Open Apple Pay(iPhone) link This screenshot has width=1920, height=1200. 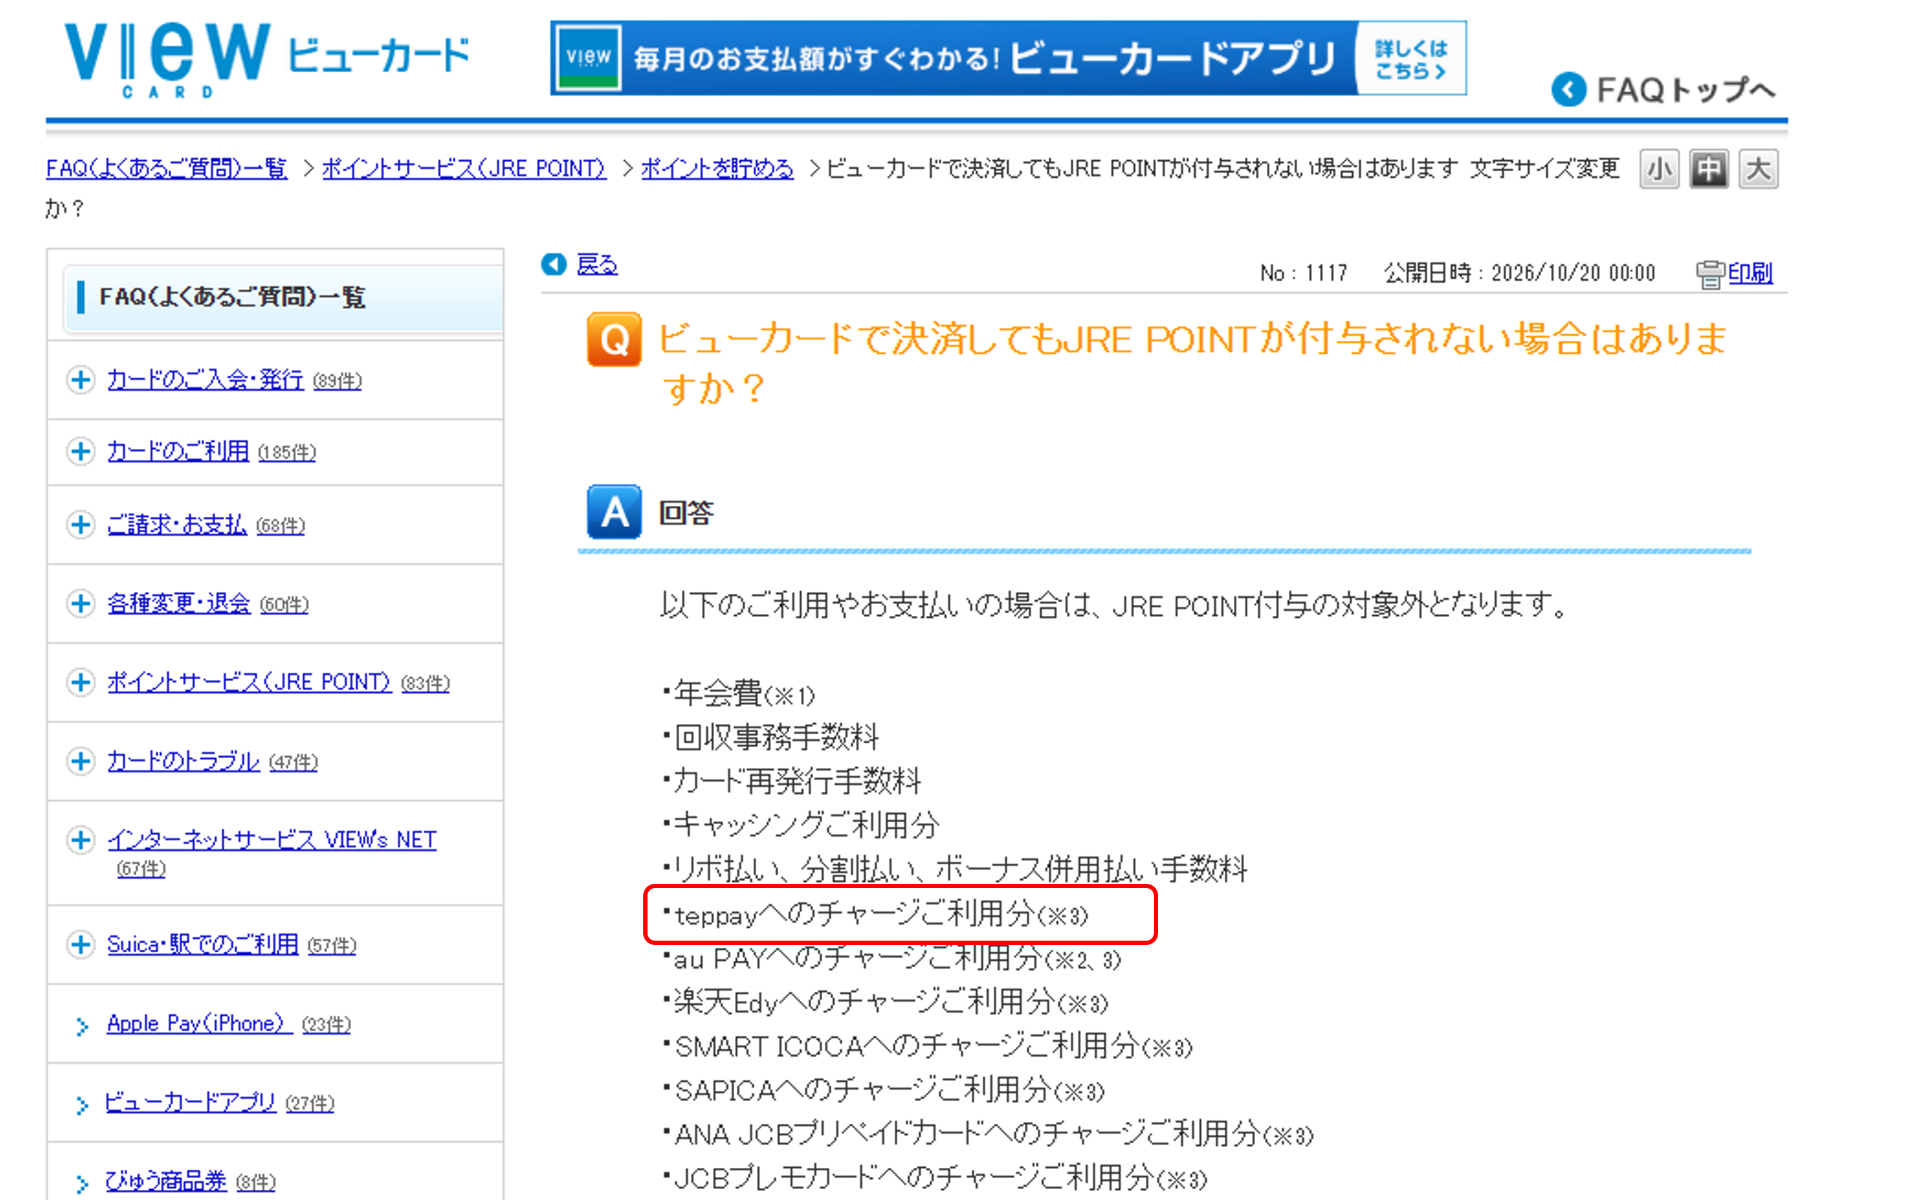[199, 1023]
